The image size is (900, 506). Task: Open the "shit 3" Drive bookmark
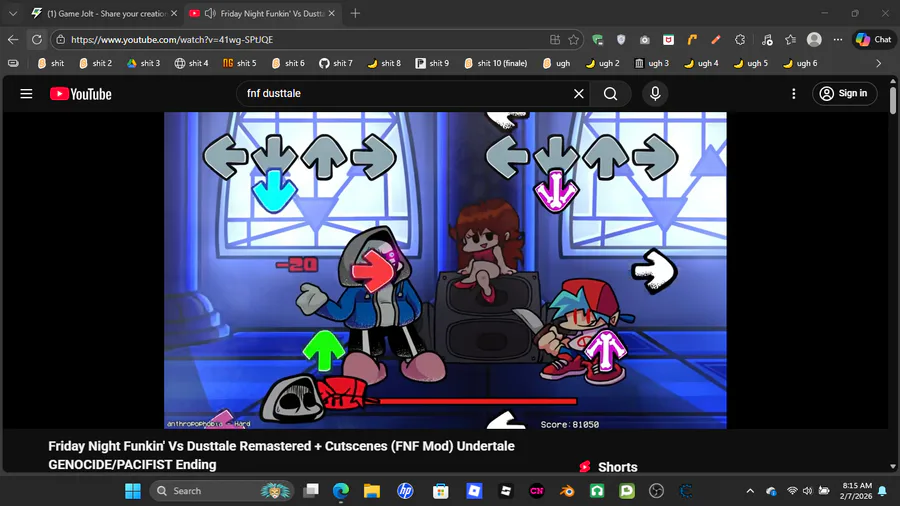tap(143, 63)
